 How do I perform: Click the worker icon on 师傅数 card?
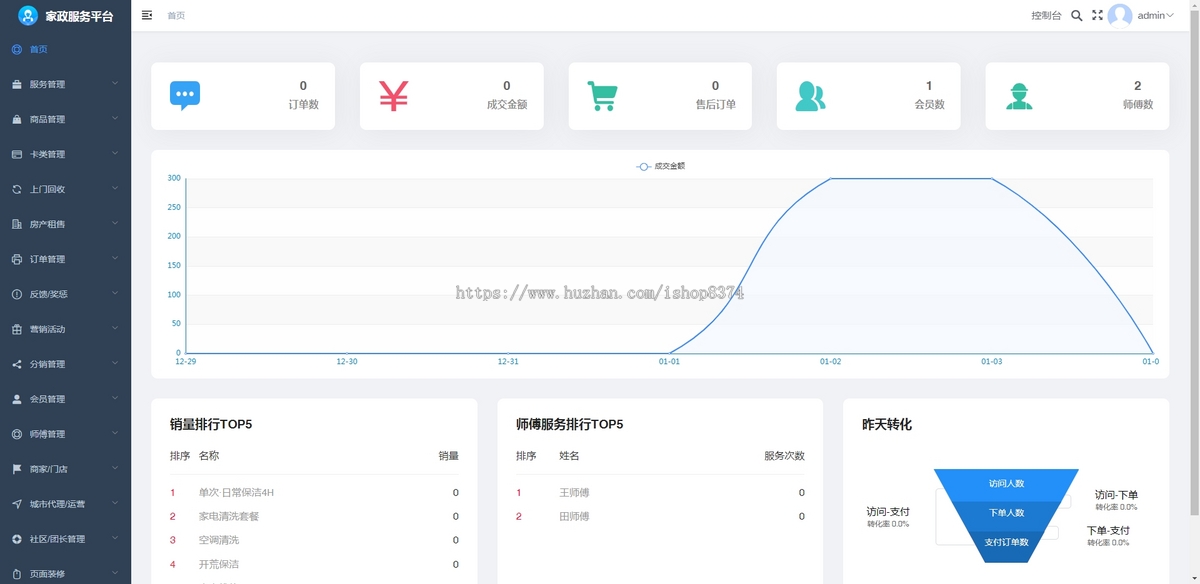[x=1019, y=95]
